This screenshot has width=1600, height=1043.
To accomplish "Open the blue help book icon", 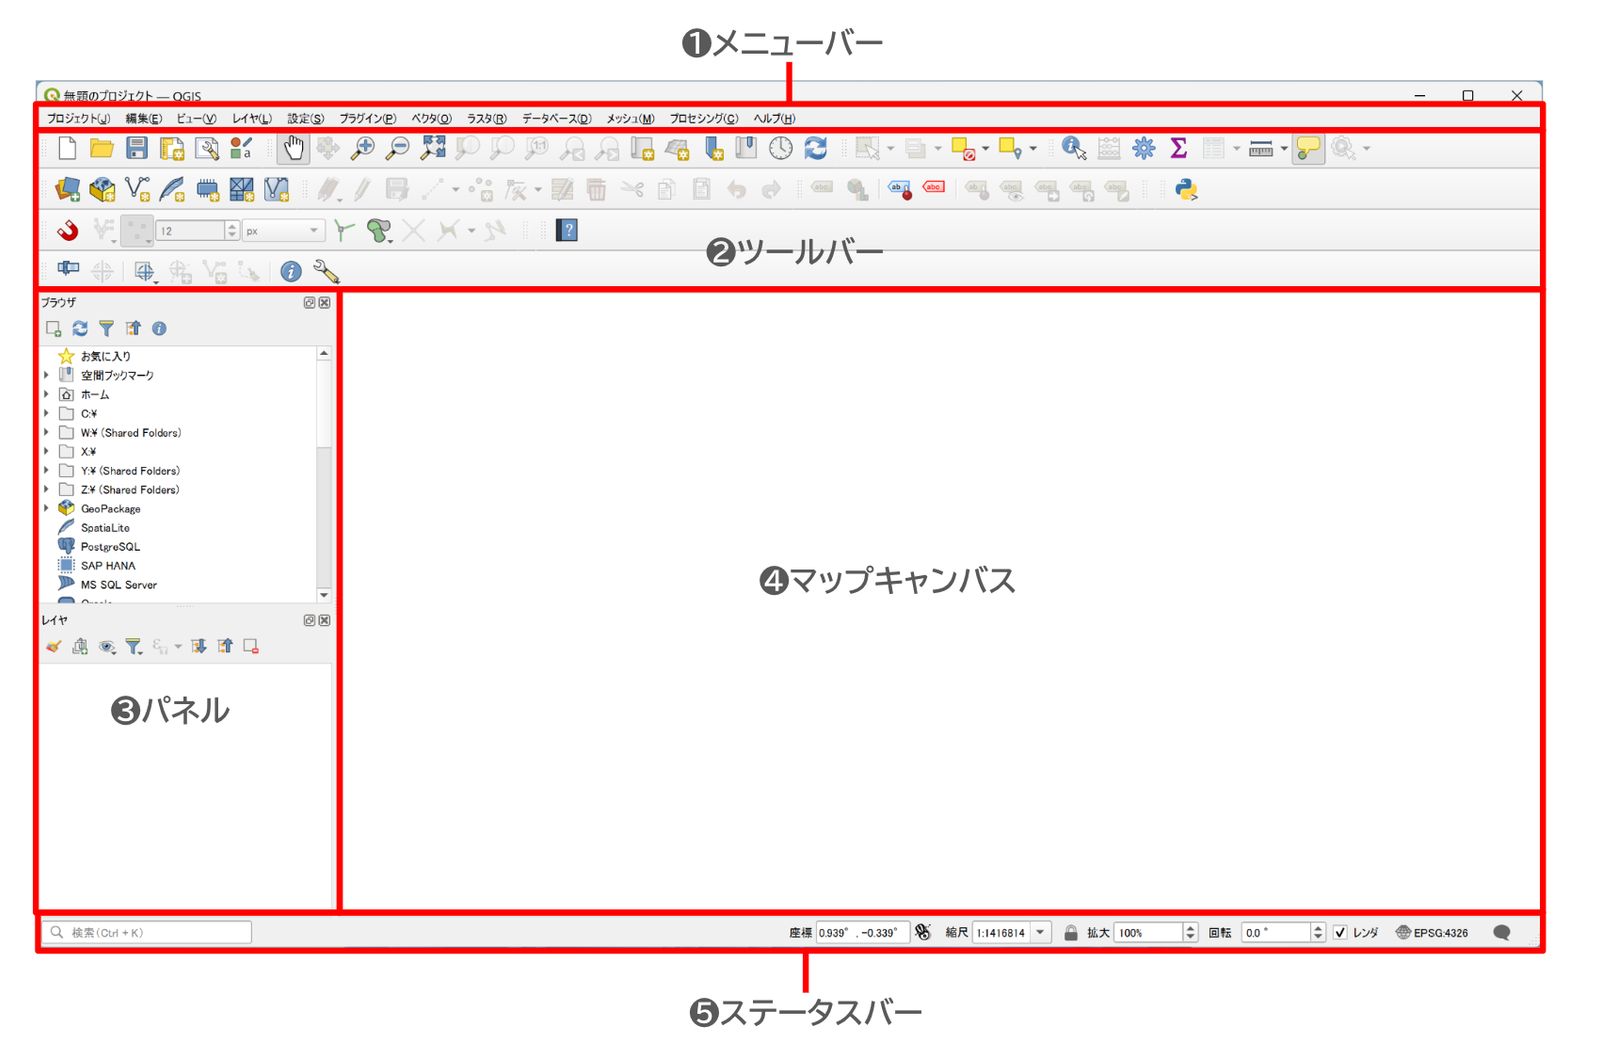I will click(x=567, y=231).
